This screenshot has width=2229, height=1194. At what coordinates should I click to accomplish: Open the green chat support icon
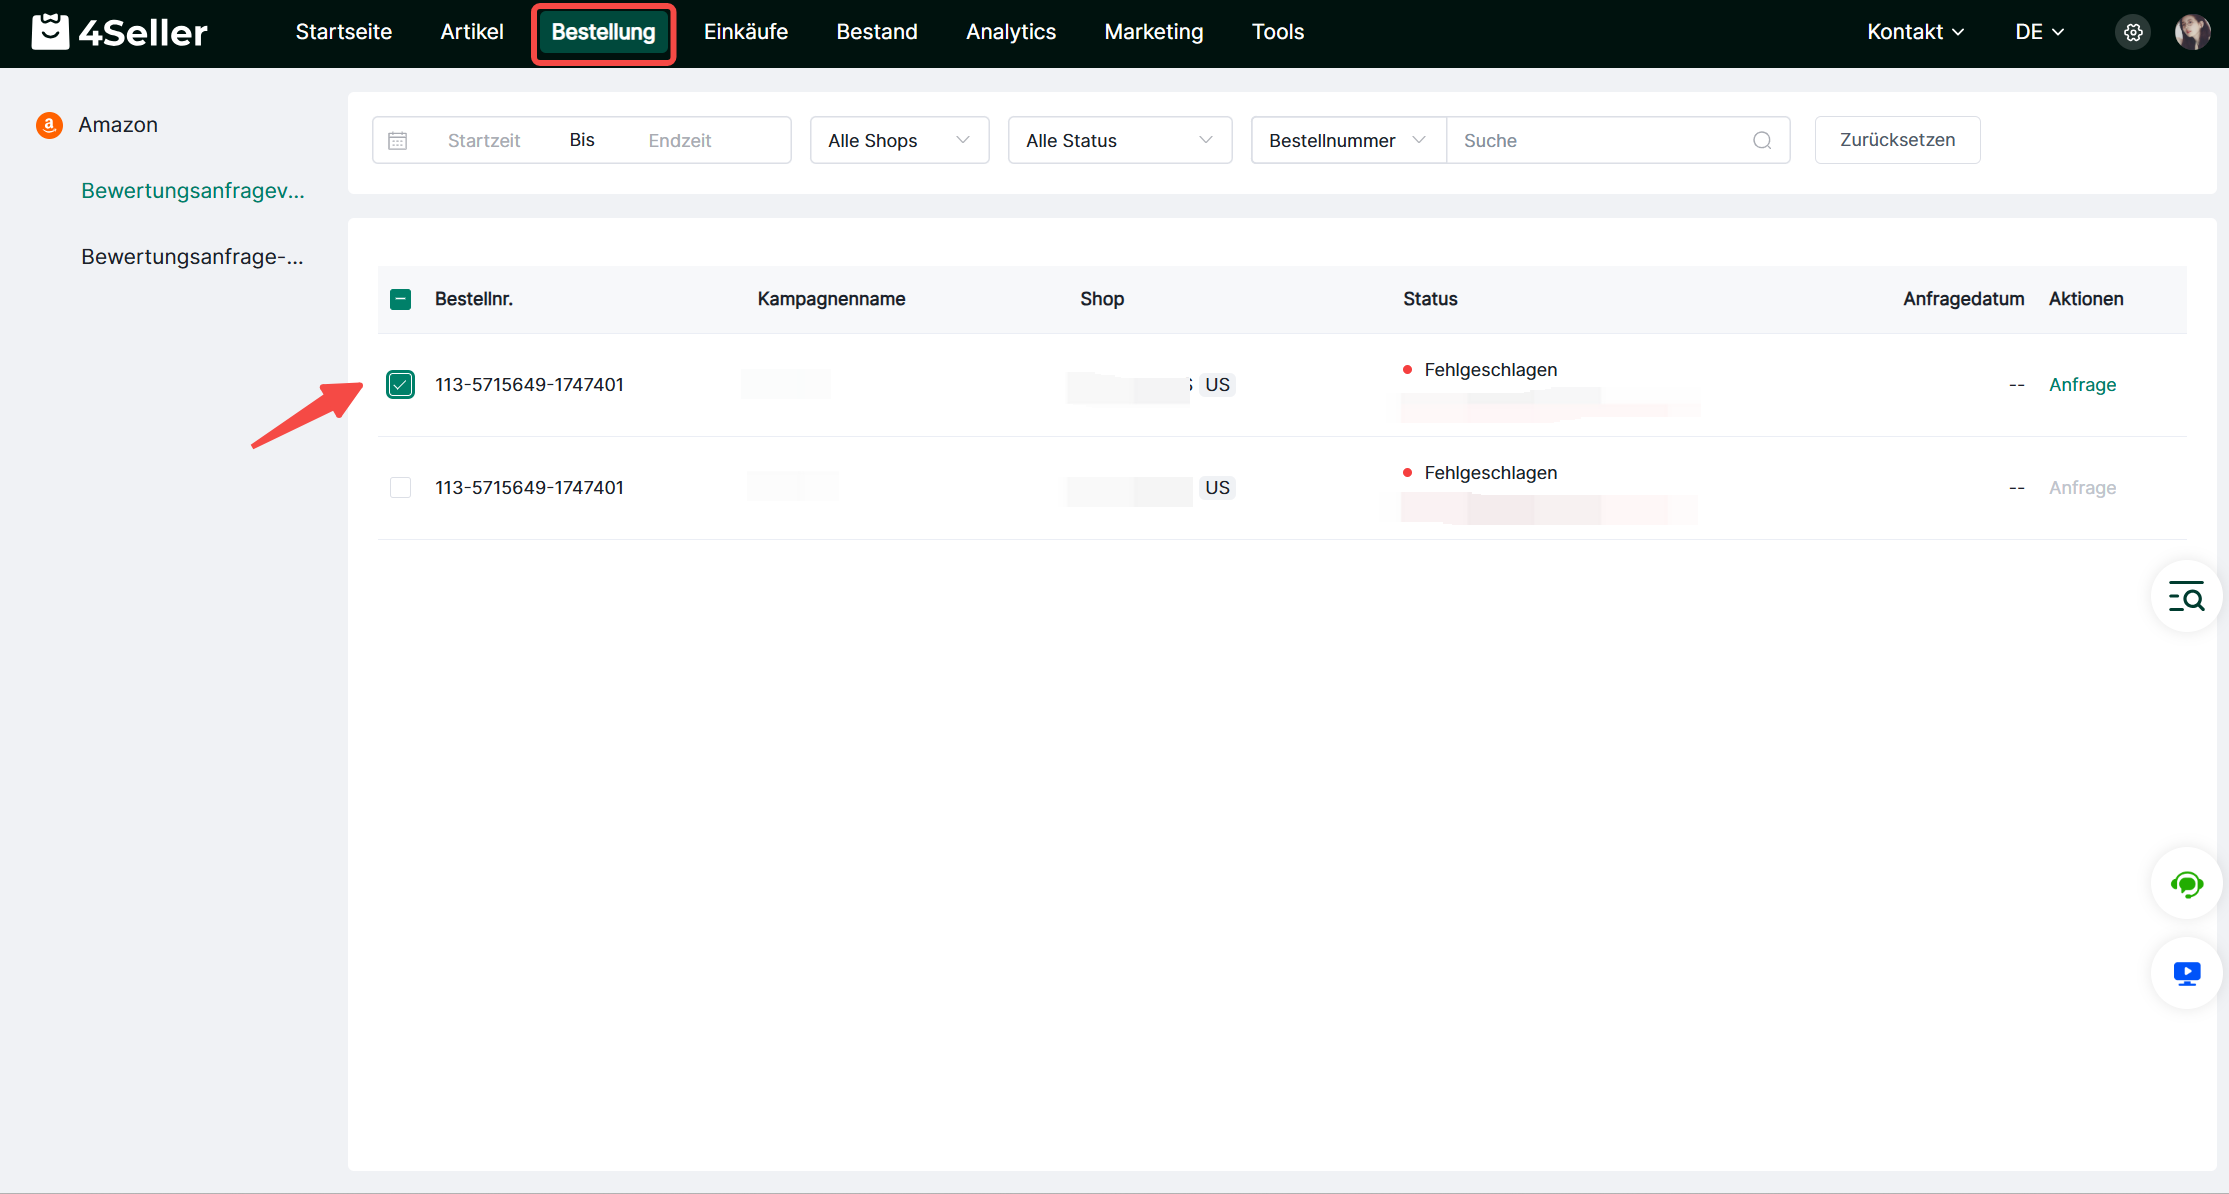point(2186,884)
